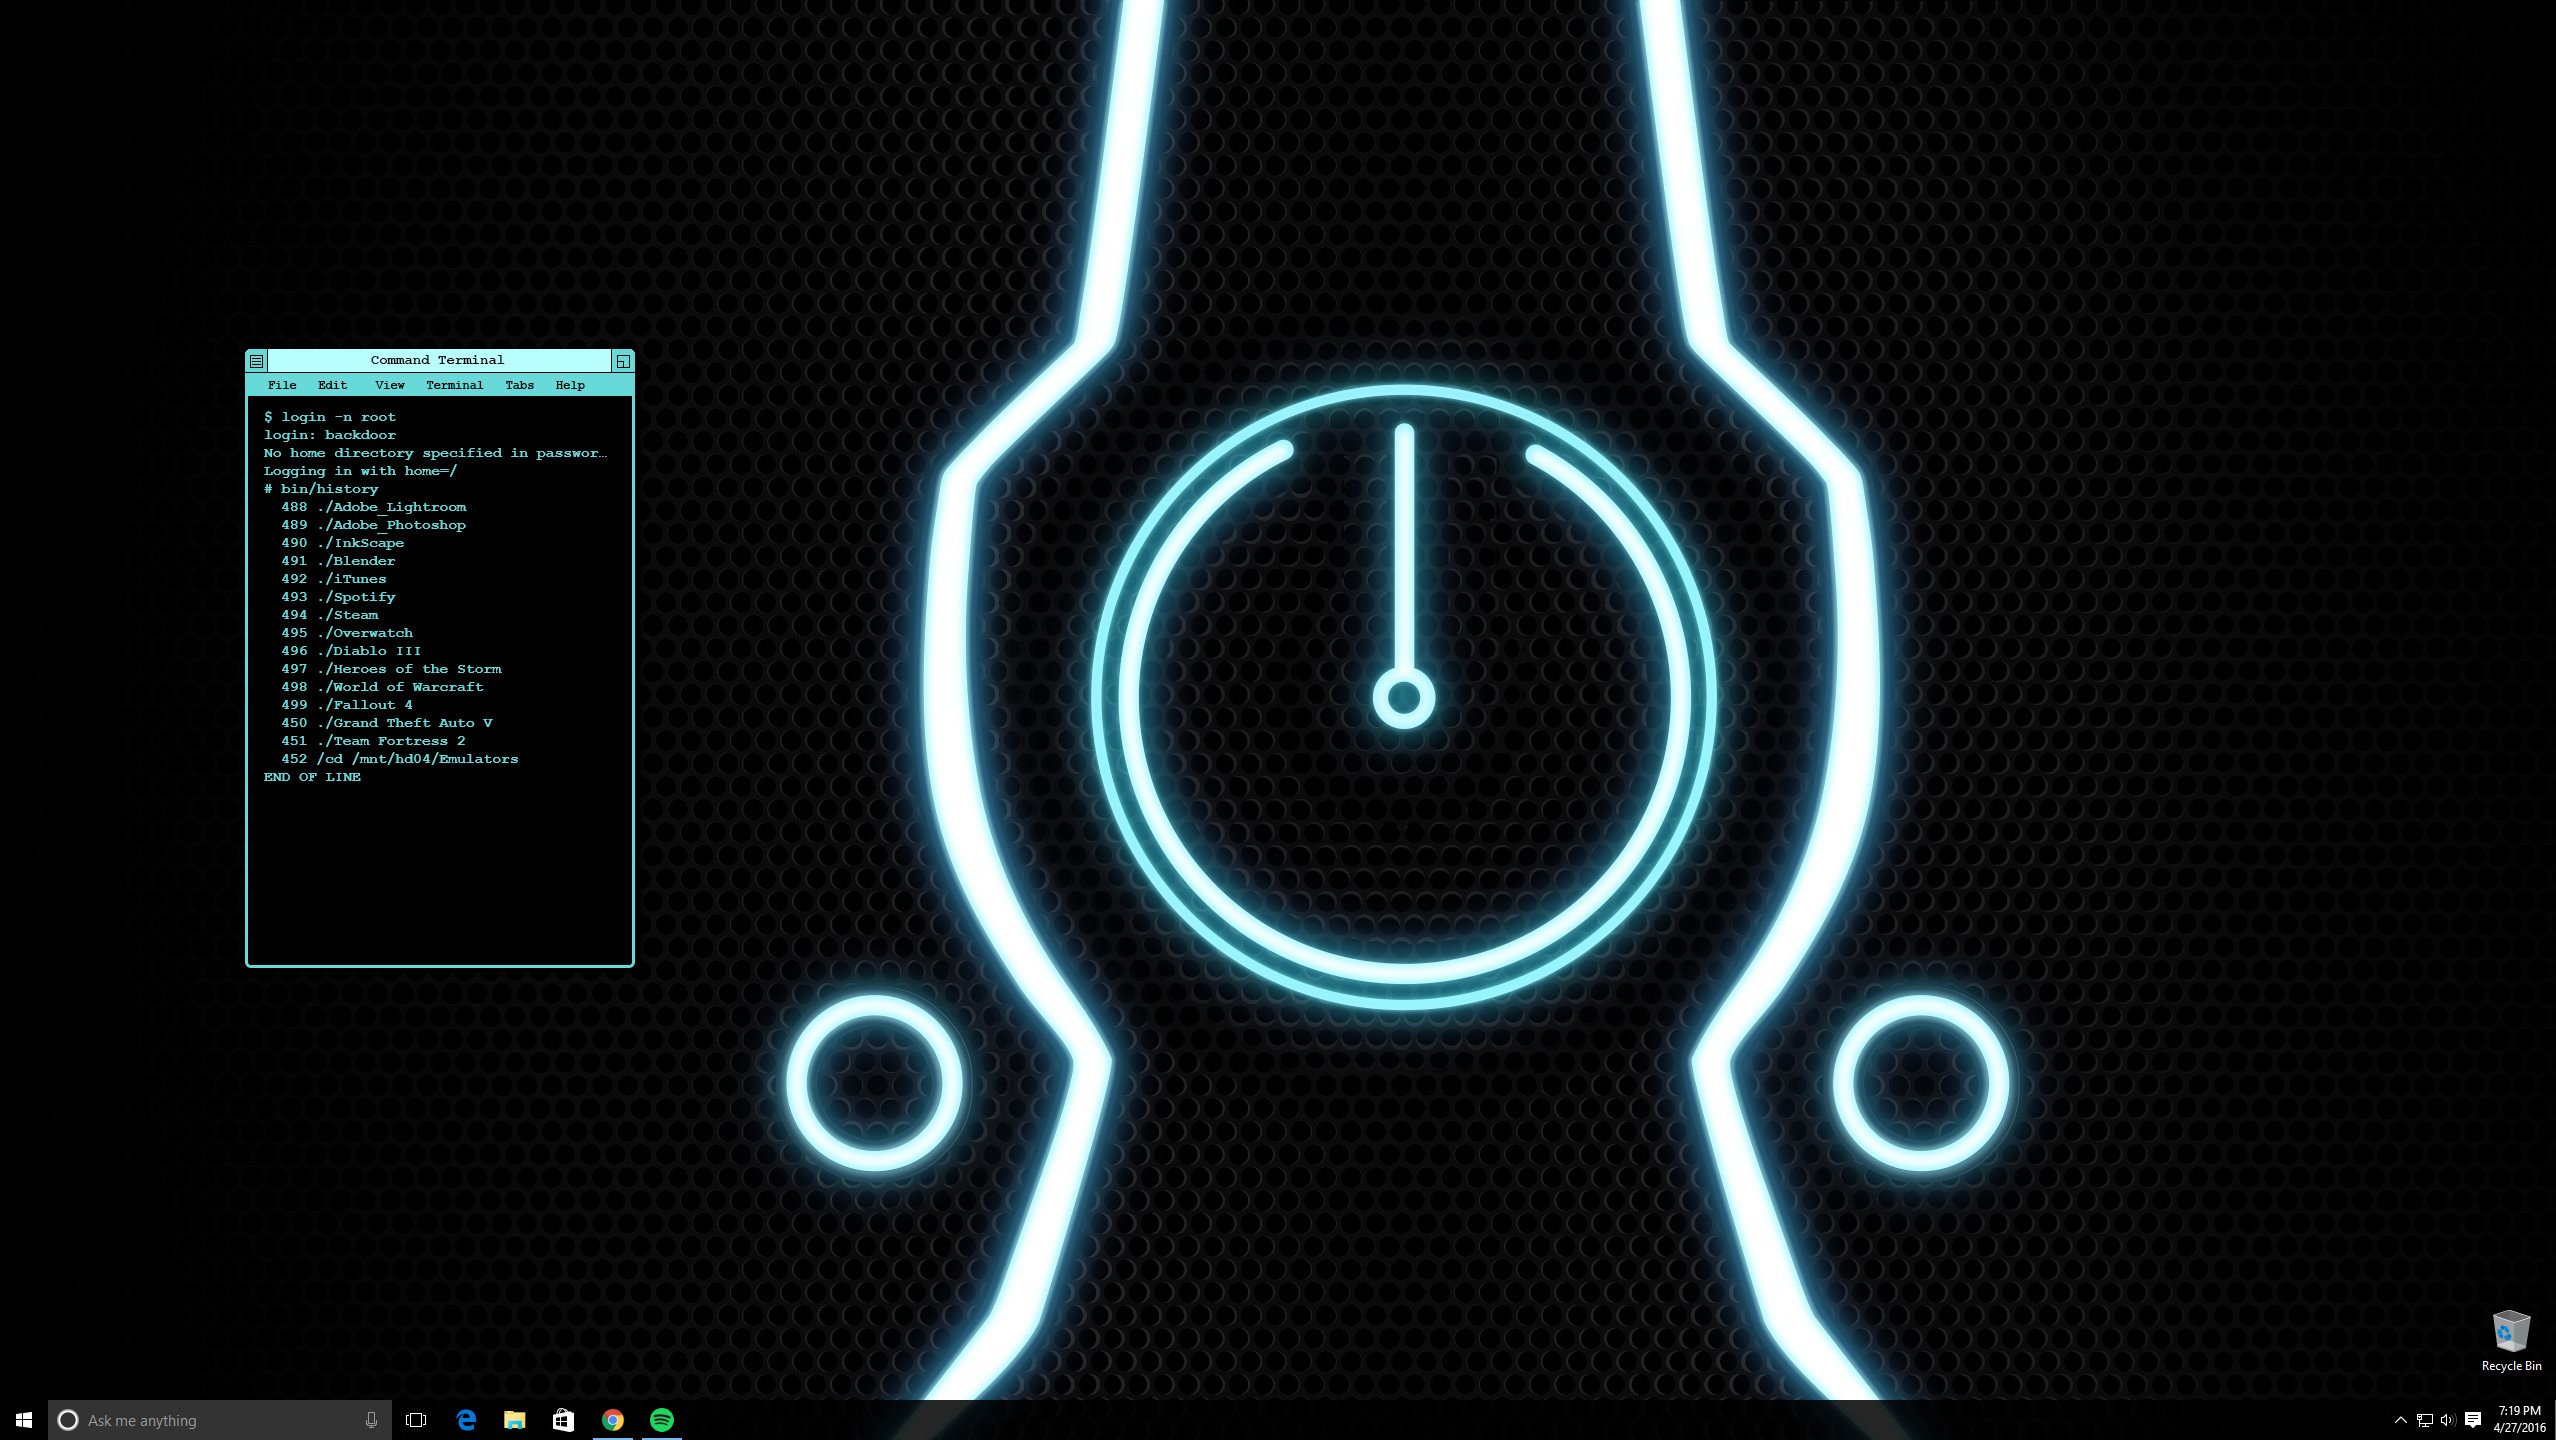2556x1440 pixels.
Task: Open File Explorer from taskbar
Action: pos(514,1420)
